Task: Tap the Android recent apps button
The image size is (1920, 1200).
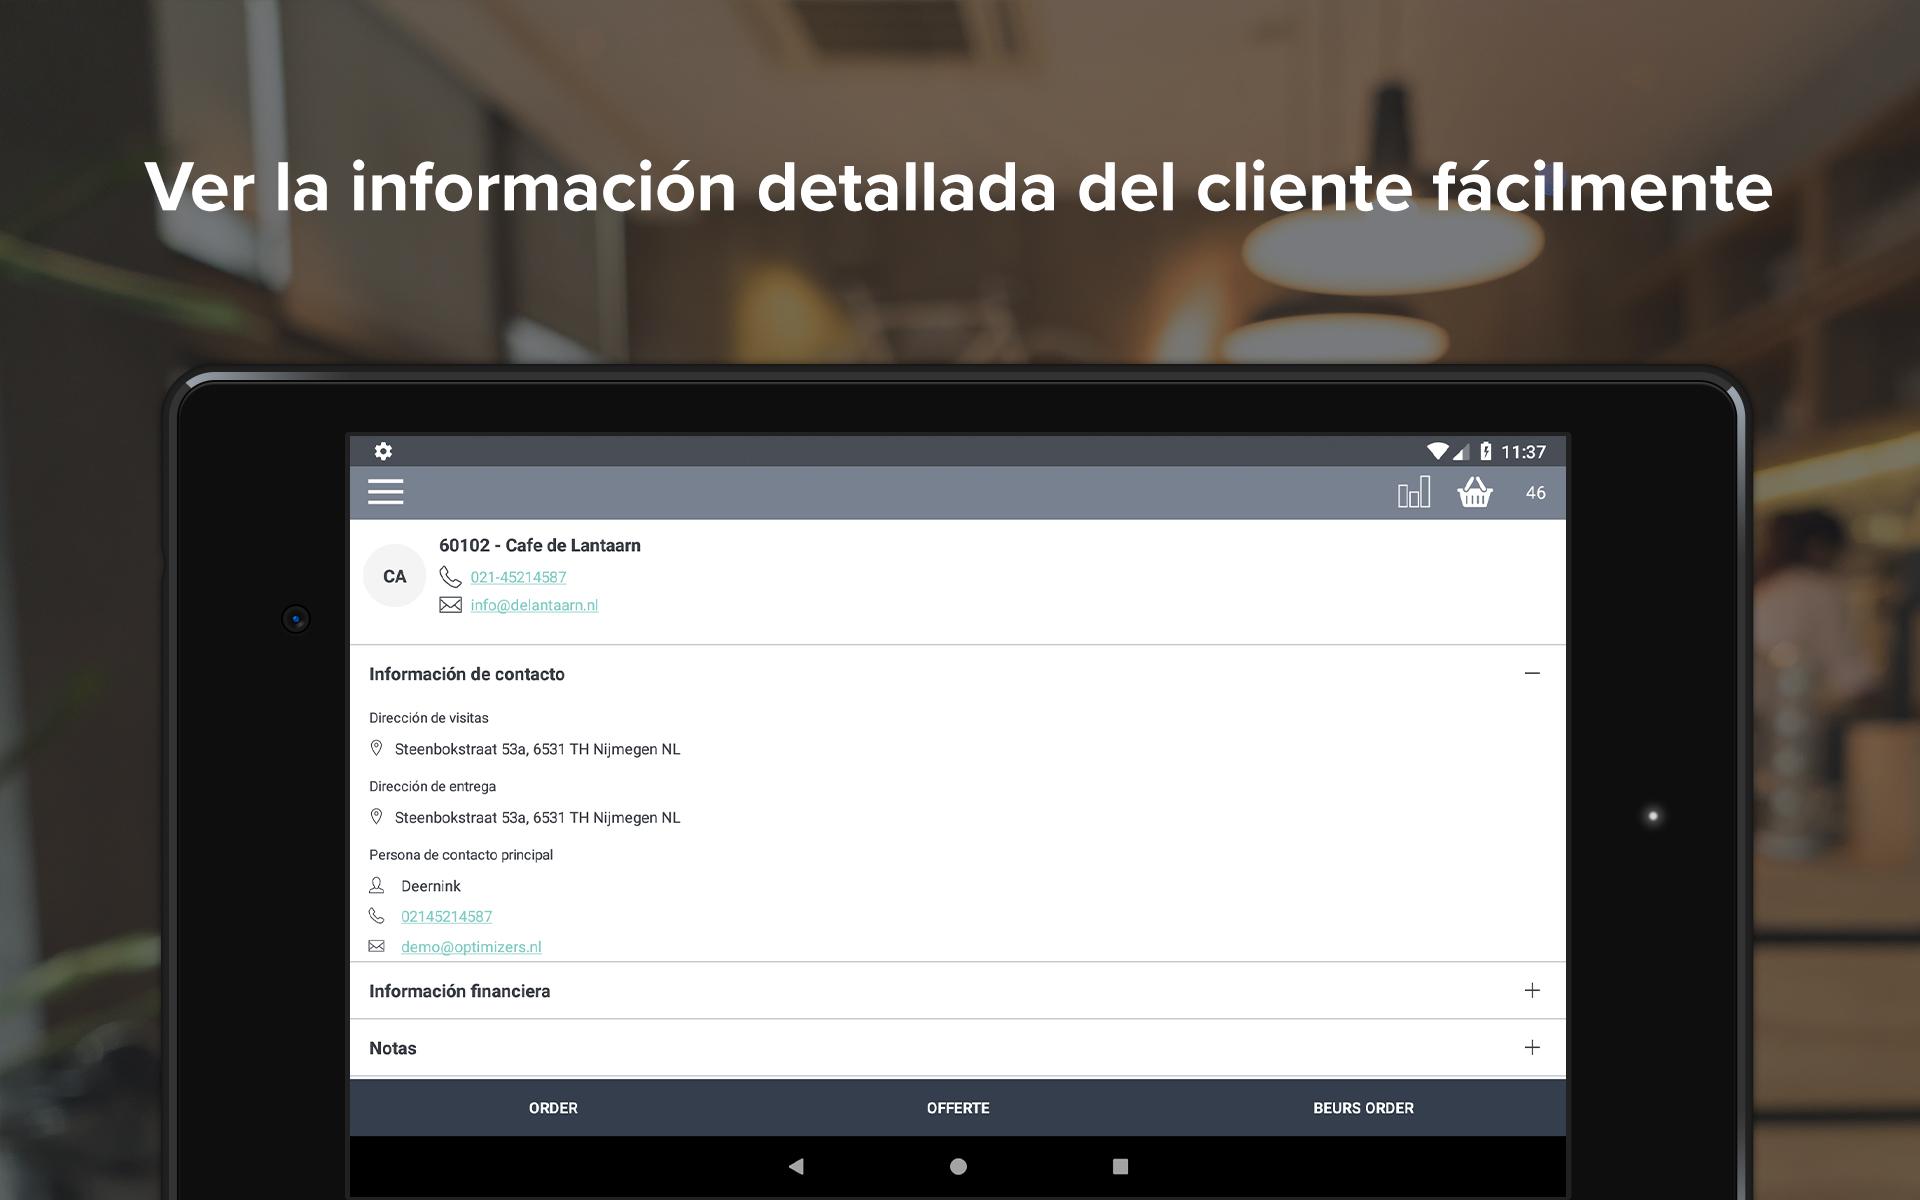Action: (1120, 1166)
